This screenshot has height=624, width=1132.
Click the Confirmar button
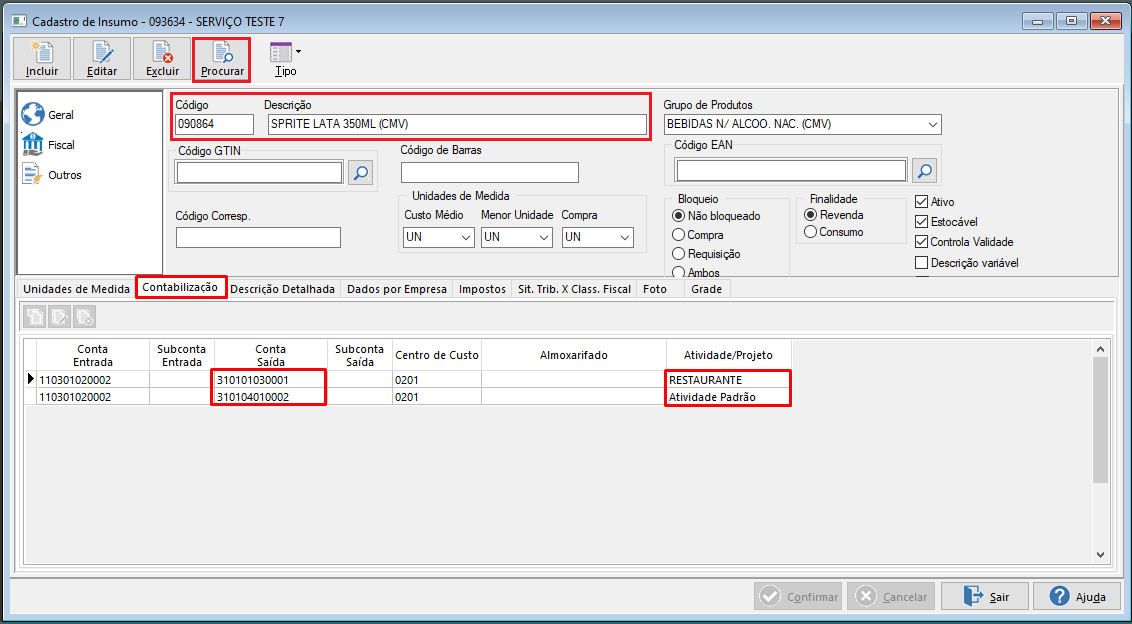798,597
